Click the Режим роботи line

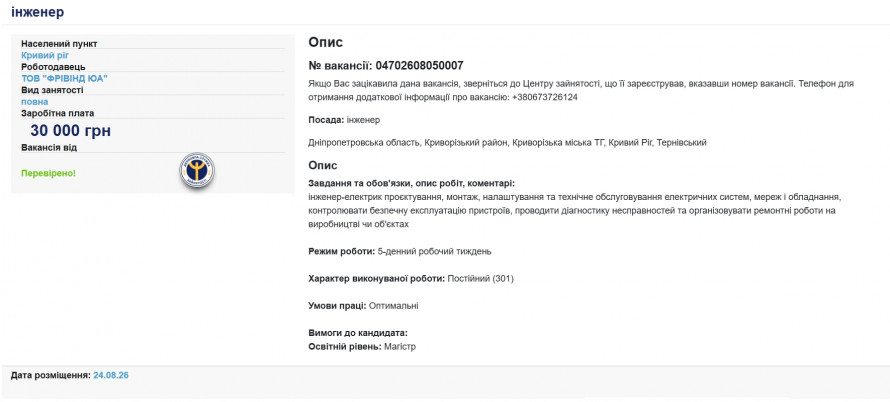point(400,251)
